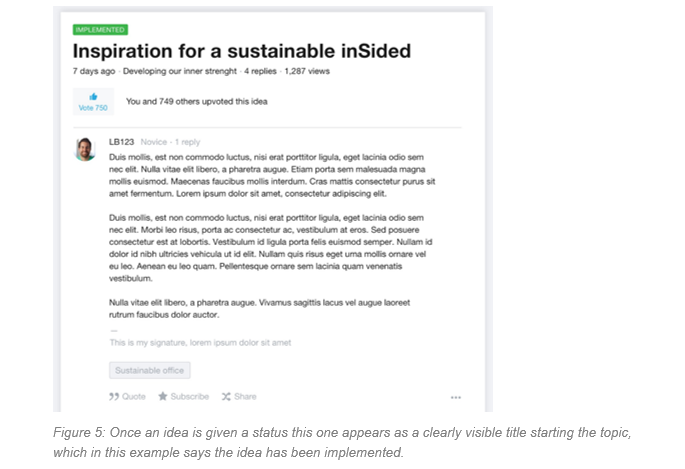The height and width of the screenshot is (469, 685).
Task: Click the Inspiration for a sustainable inSided title
Action: click(242, 51)
